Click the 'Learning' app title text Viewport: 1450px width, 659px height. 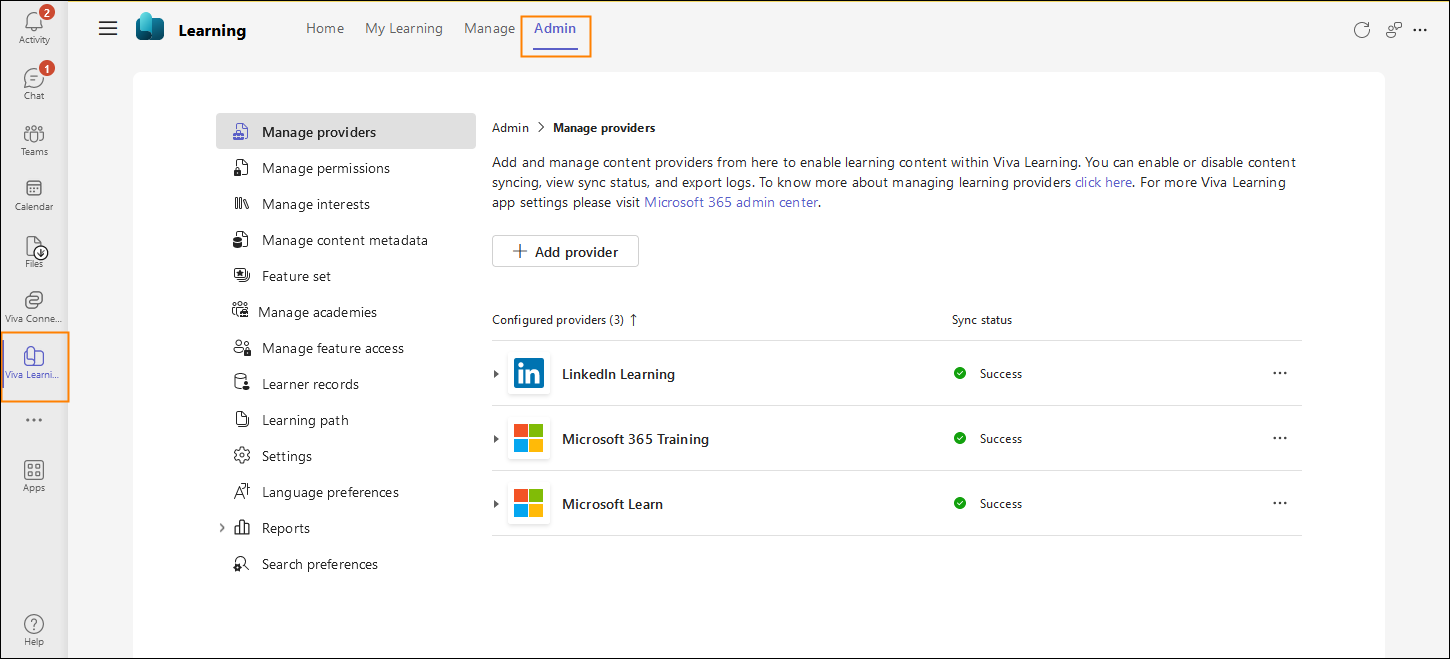[x=212, y=30]
